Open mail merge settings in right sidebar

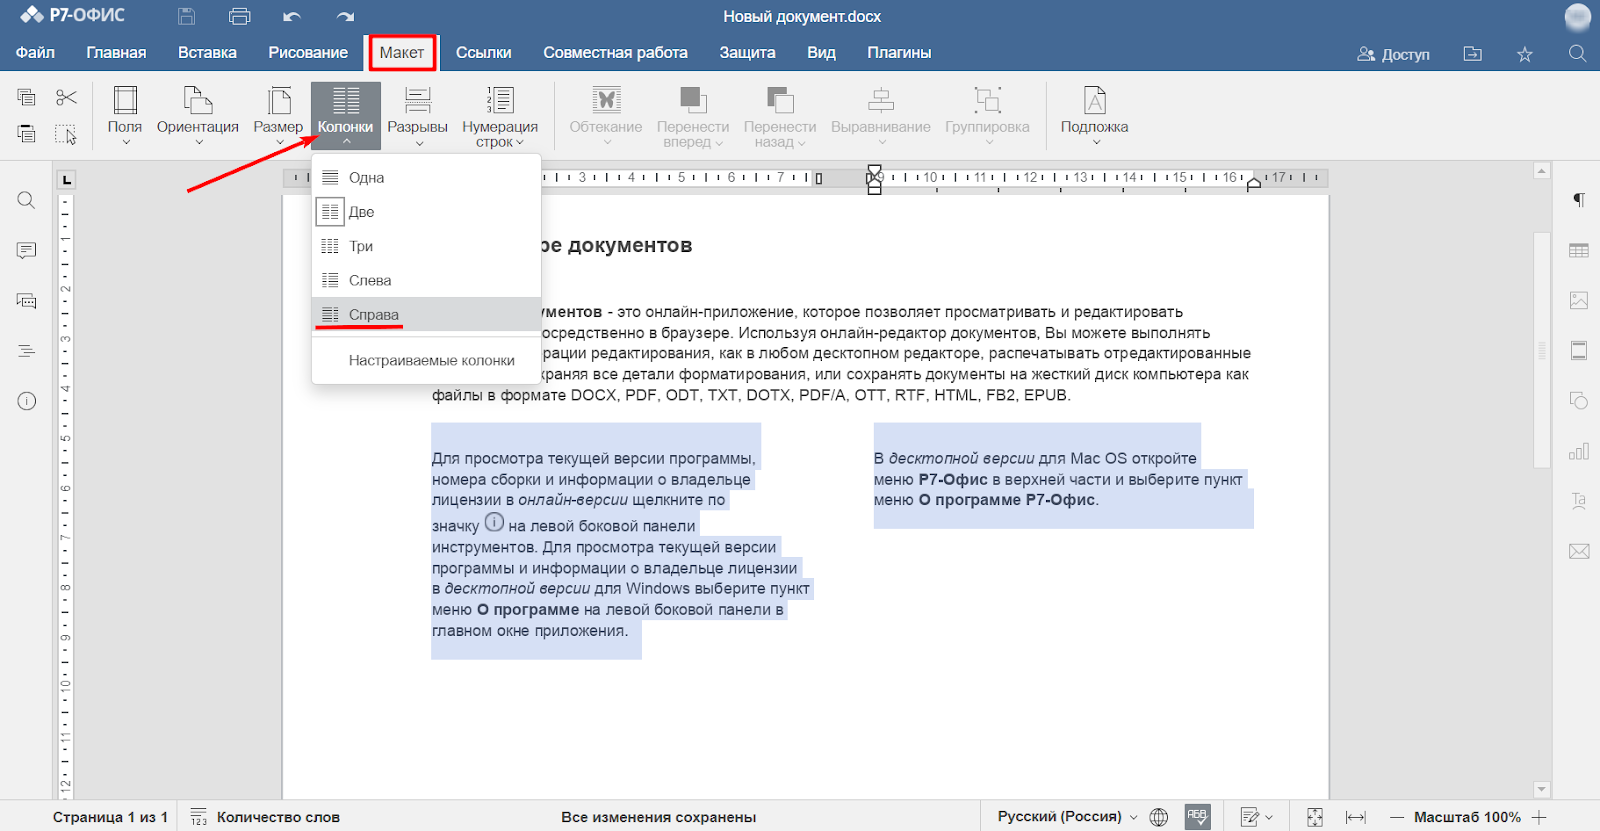pos(1579,551)
